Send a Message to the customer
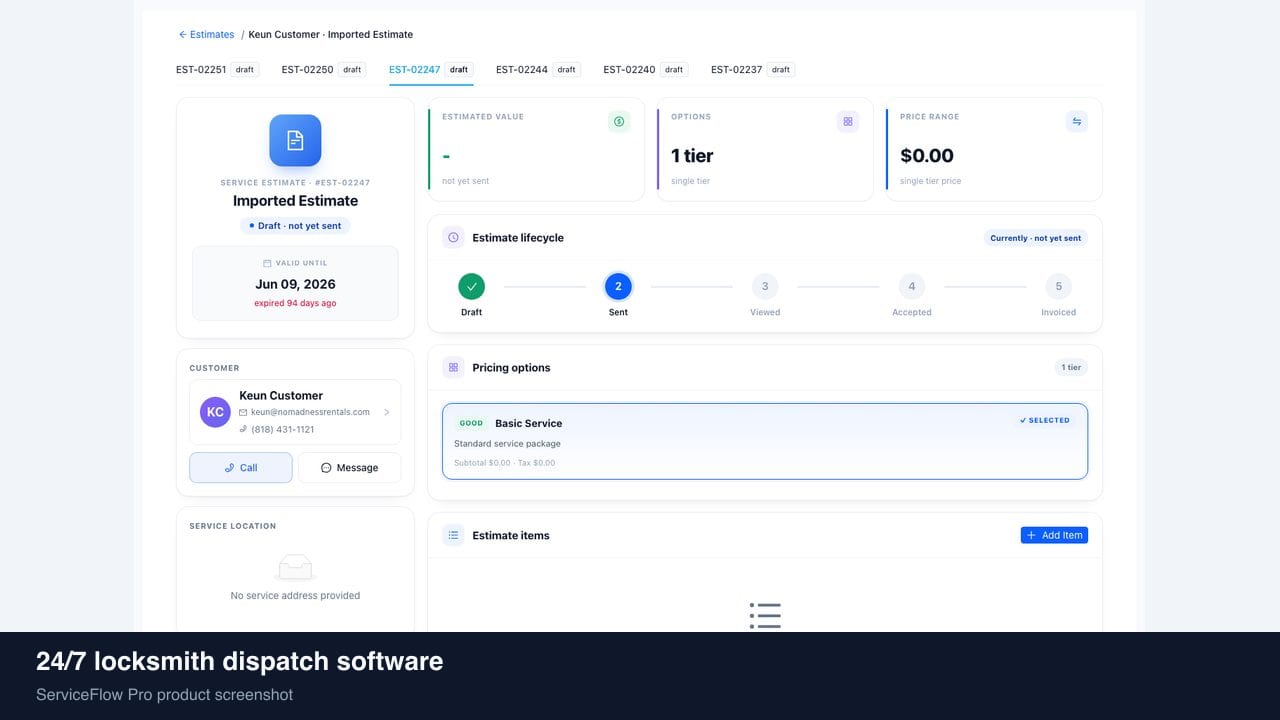Screen dimensions: 1280x720 tap(349, 468)
